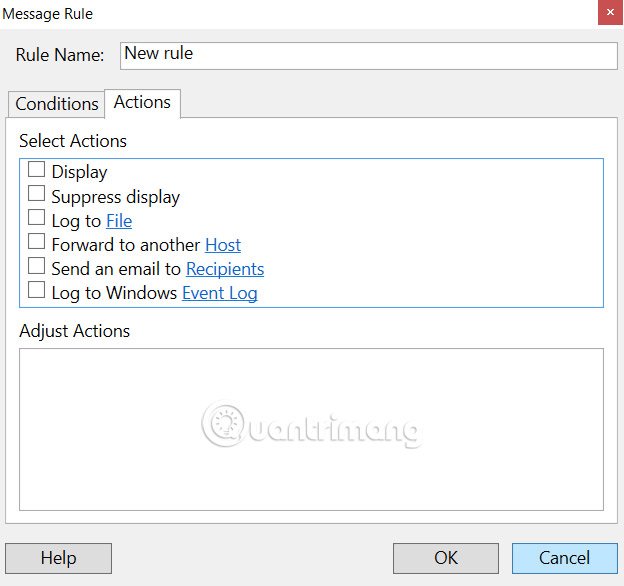This screenshot has width=624, height=586.
Task: Select the Actions tab
Action: pos(142,103)
